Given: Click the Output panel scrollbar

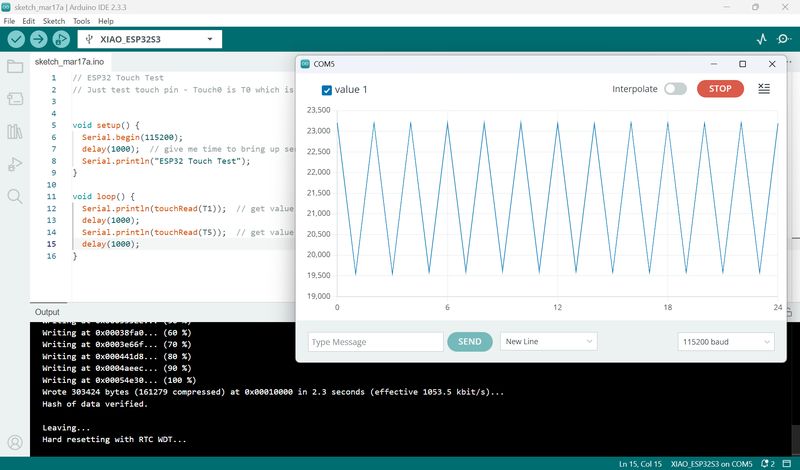Looking at the screenshot, I should tap(796, 440).
